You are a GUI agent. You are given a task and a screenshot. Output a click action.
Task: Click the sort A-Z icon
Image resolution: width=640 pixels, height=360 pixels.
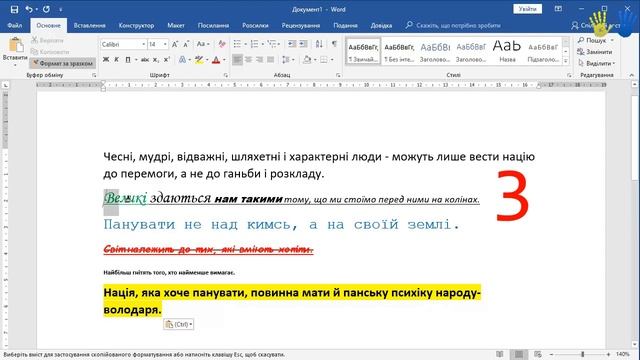[x=319, y=44]
